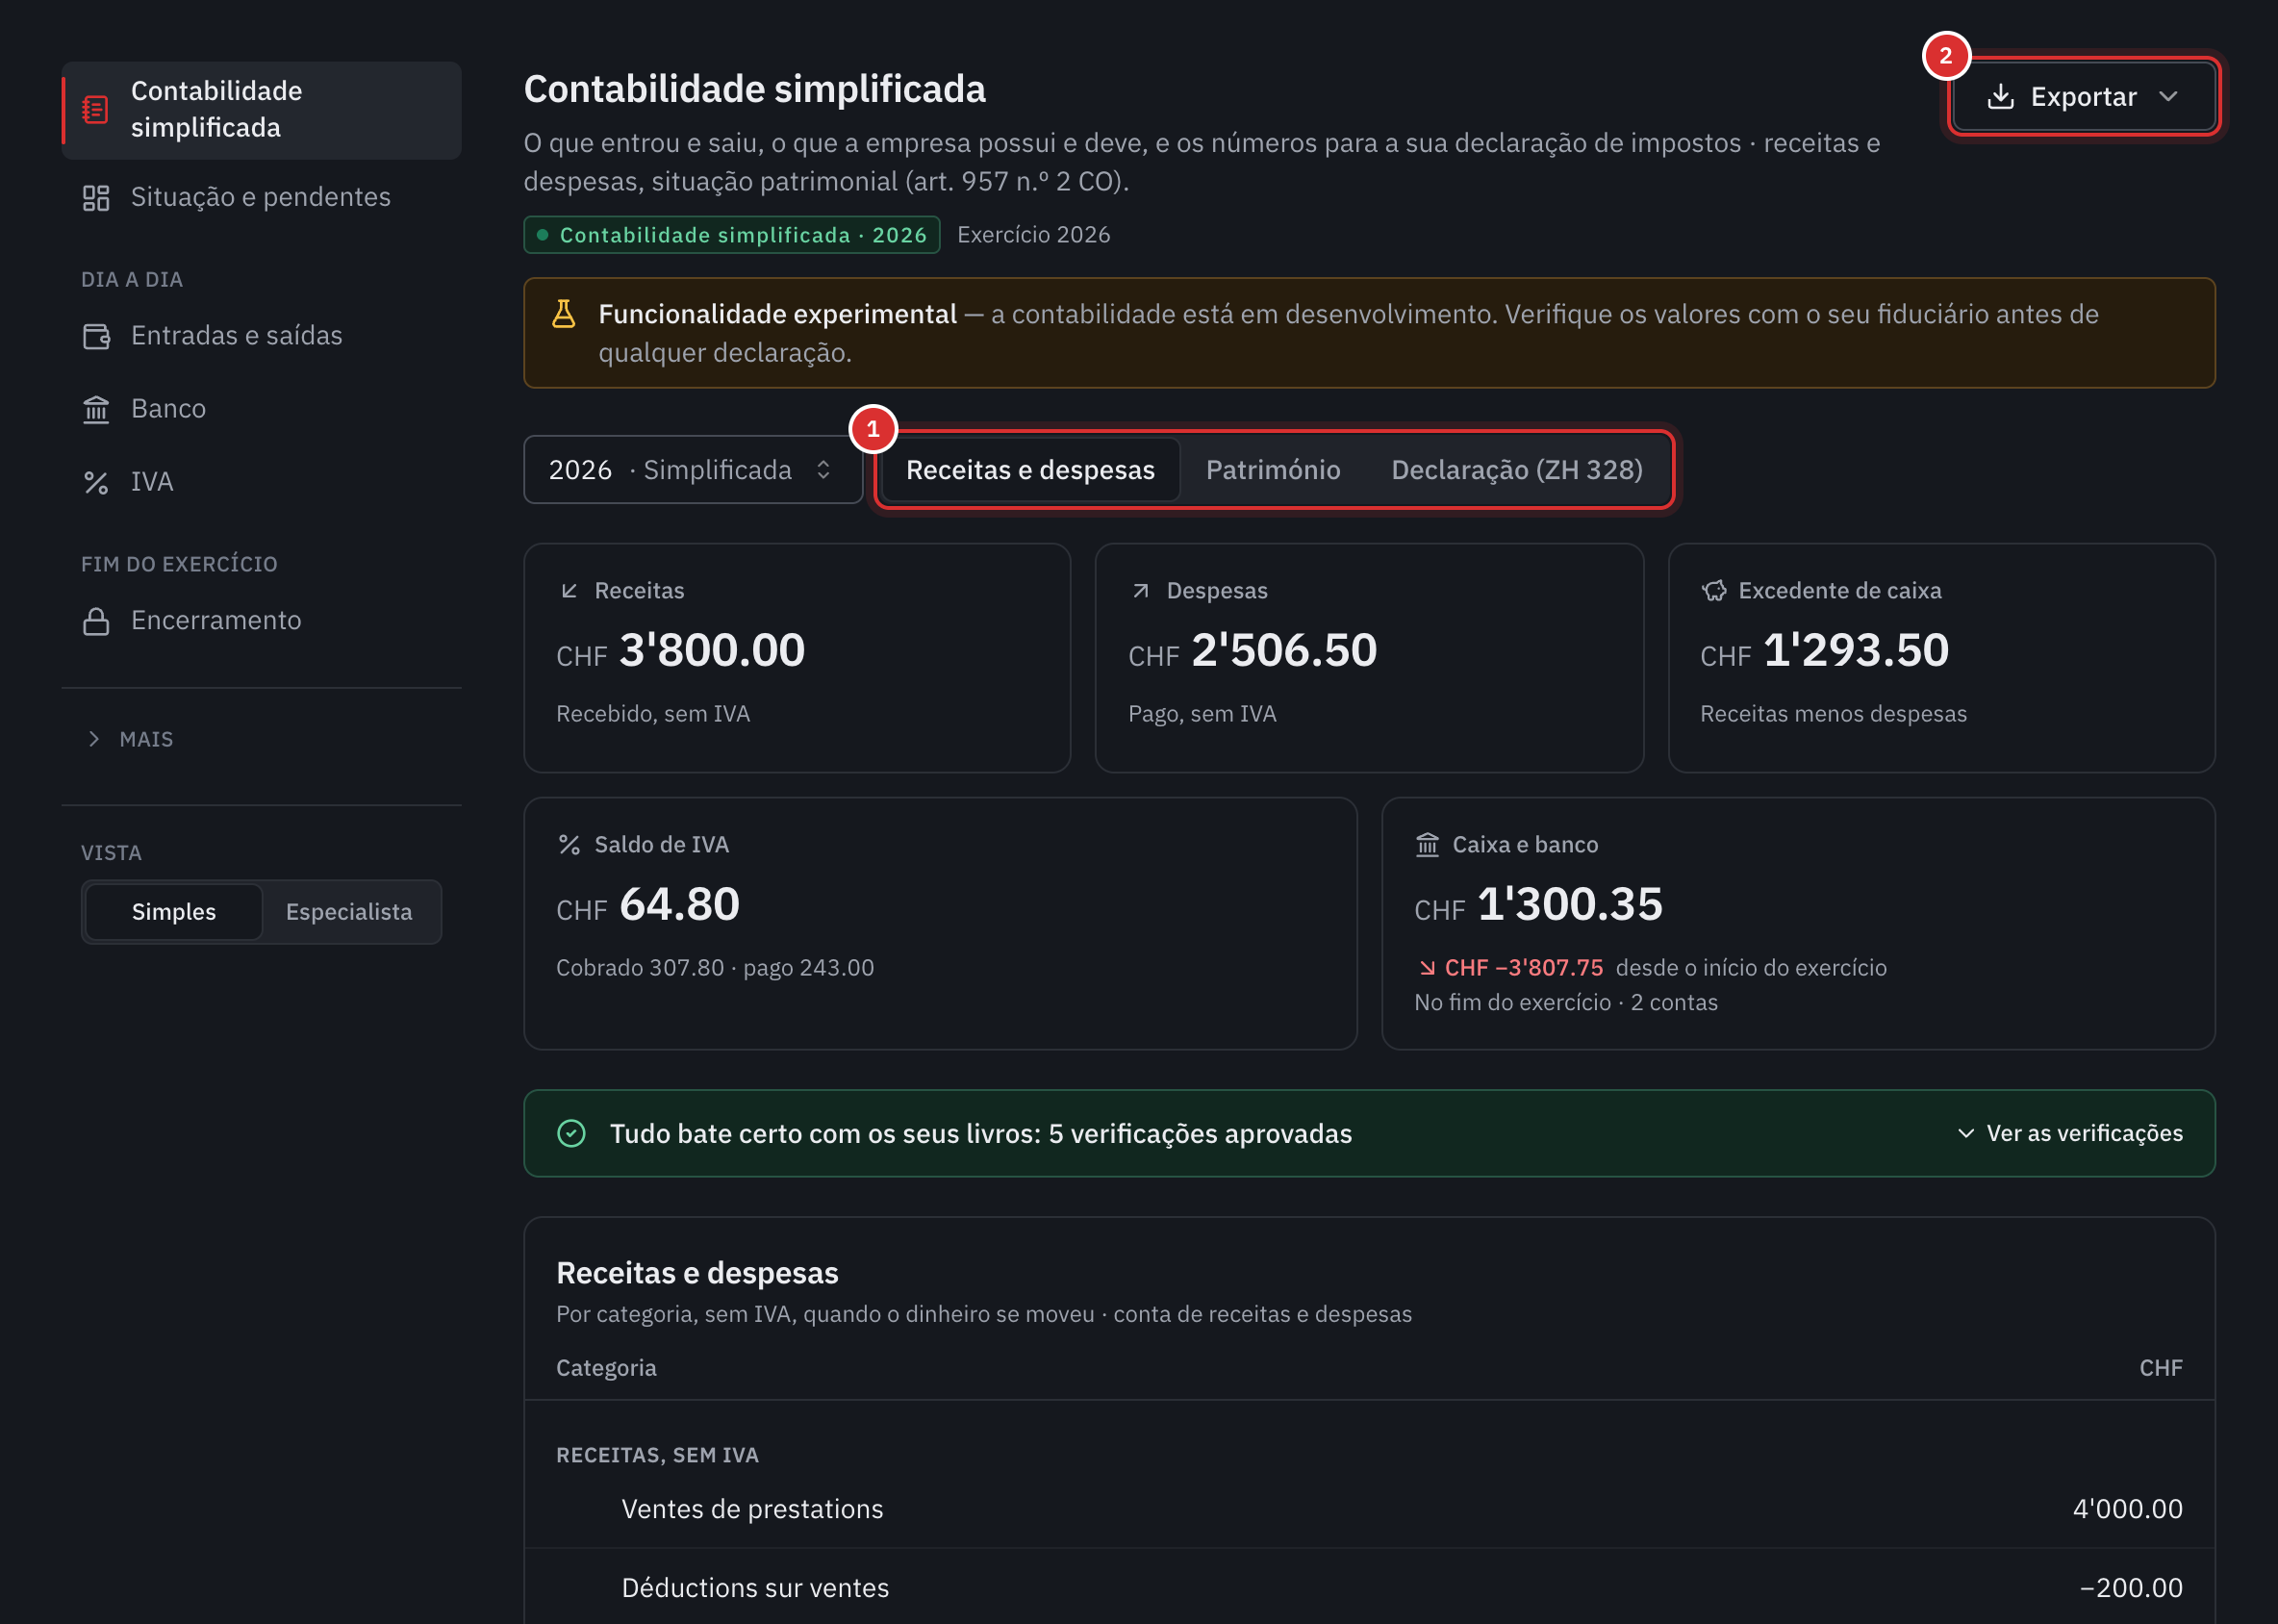Screen dimensions: 2278x1624
Task: Click the IVA percent icon in sidebar
Action: coord(96,483)
